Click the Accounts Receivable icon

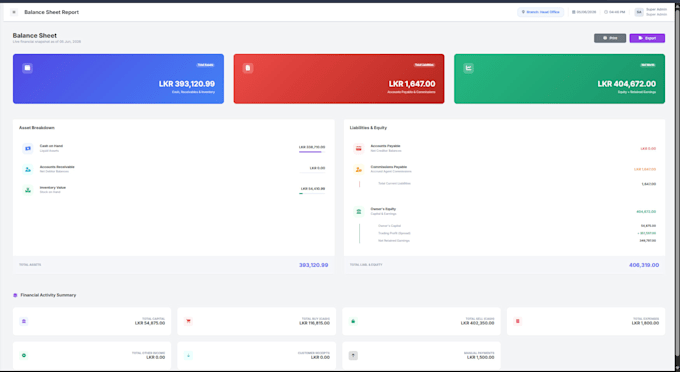click(28, 169)
